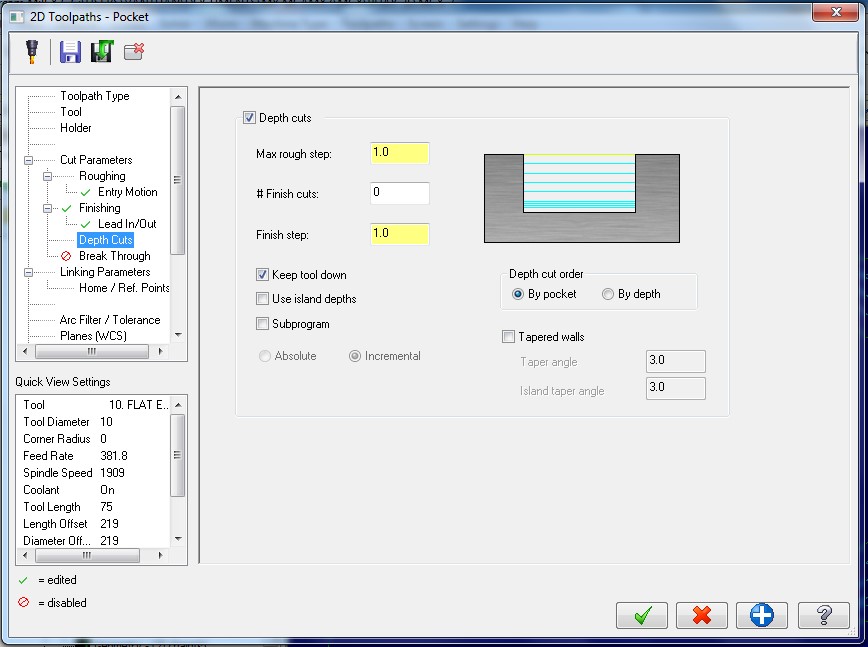The height and width of the screenshot is (647, 868).
Task: Select Cut Parameters in the tree
Action: click(96, 160)
